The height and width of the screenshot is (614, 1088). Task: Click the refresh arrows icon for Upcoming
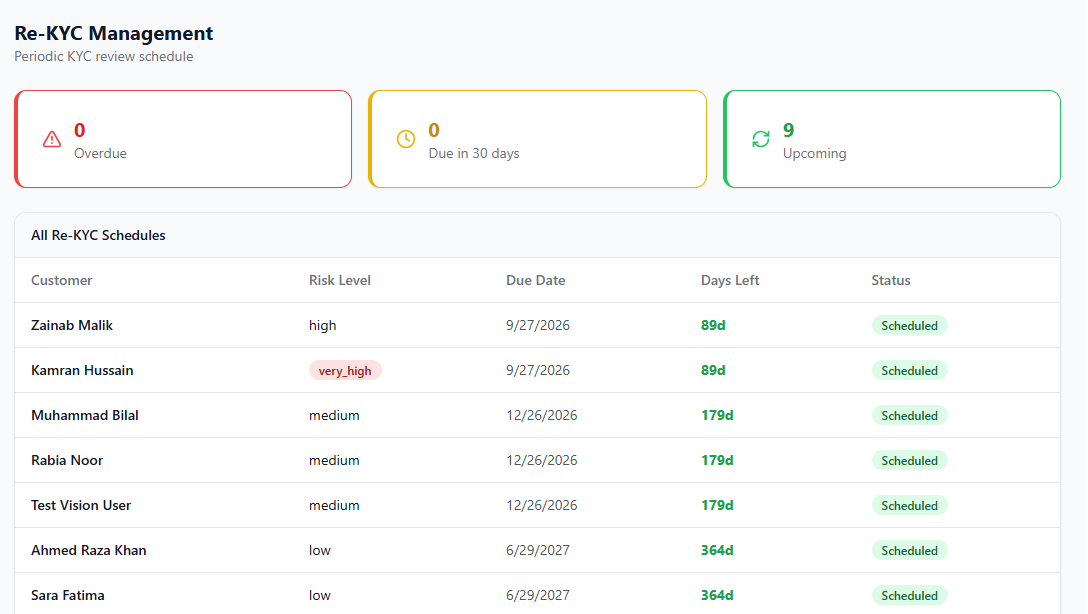(x=760, y=139)
